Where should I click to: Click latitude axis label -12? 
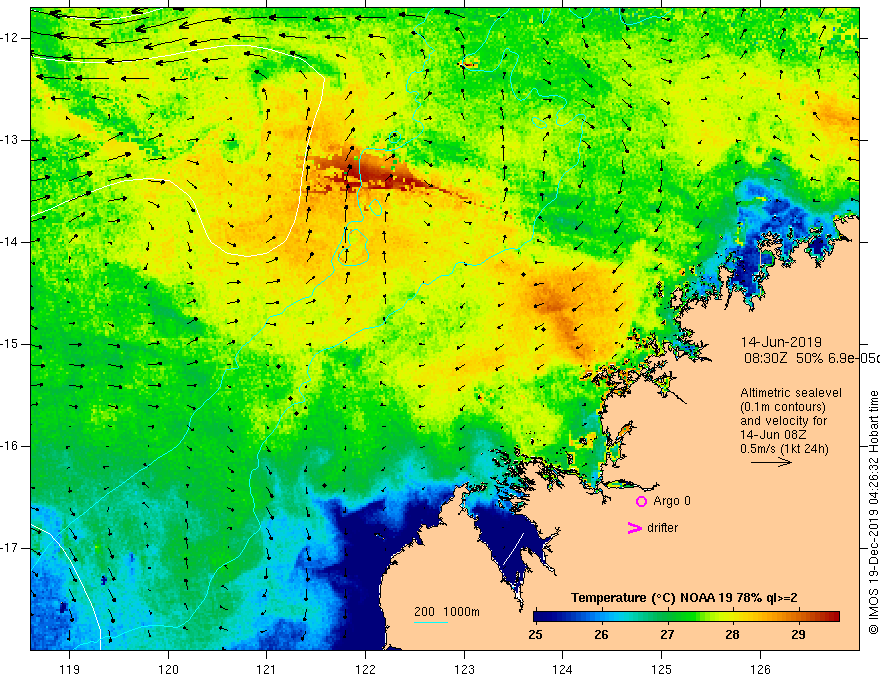[11, 38]
